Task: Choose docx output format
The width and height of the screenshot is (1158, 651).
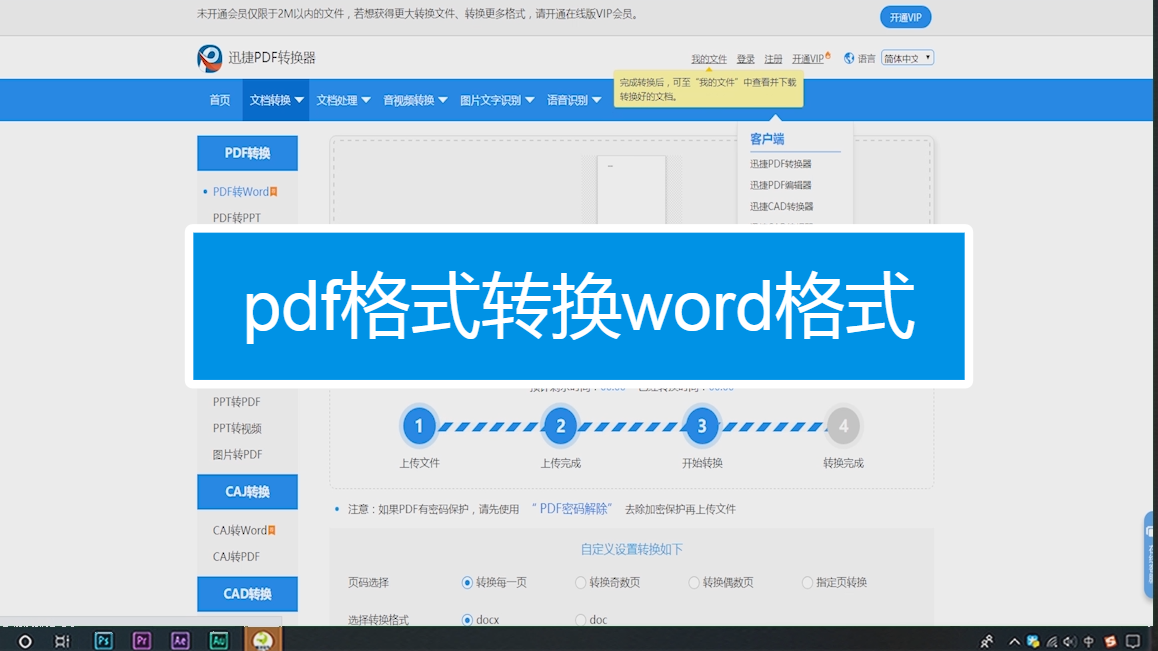Action: pyautogui.click(x=467, y=620)
